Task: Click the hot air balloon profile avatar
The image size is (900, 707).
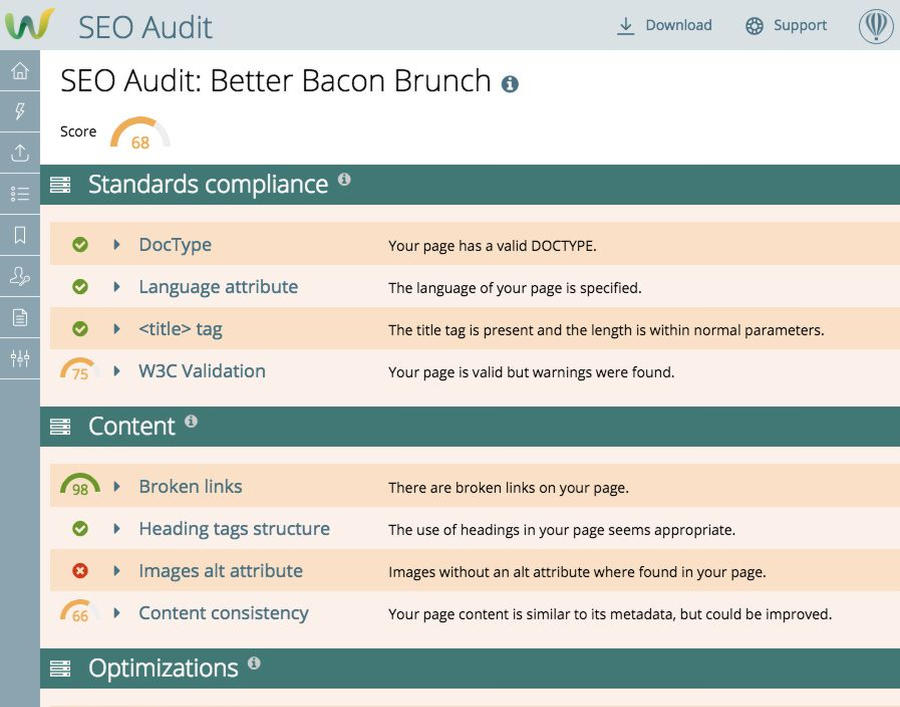Action: (875, 26)
